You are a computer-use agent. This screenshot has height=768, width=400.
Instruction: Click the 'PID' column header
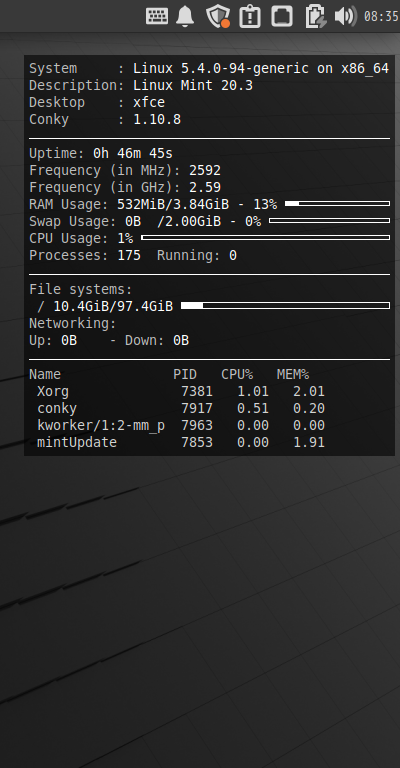[185, 375]
